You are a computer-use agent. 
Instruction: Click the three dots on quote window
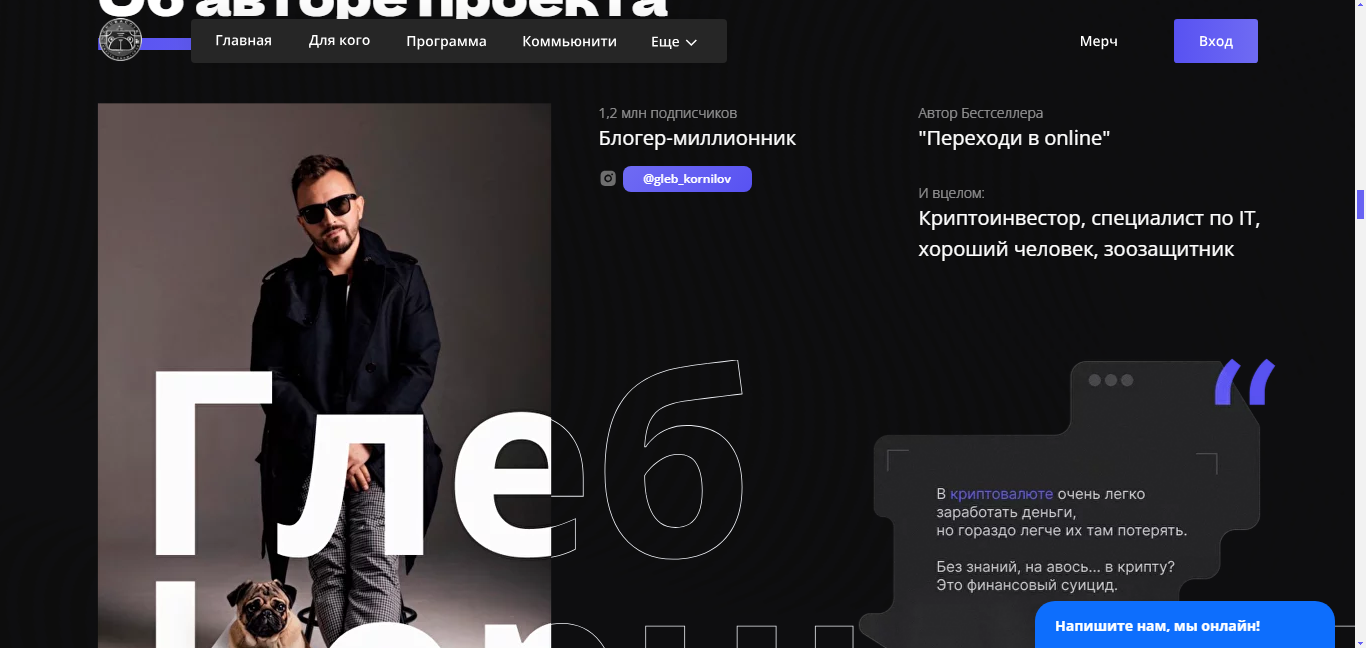point(1110,380)
